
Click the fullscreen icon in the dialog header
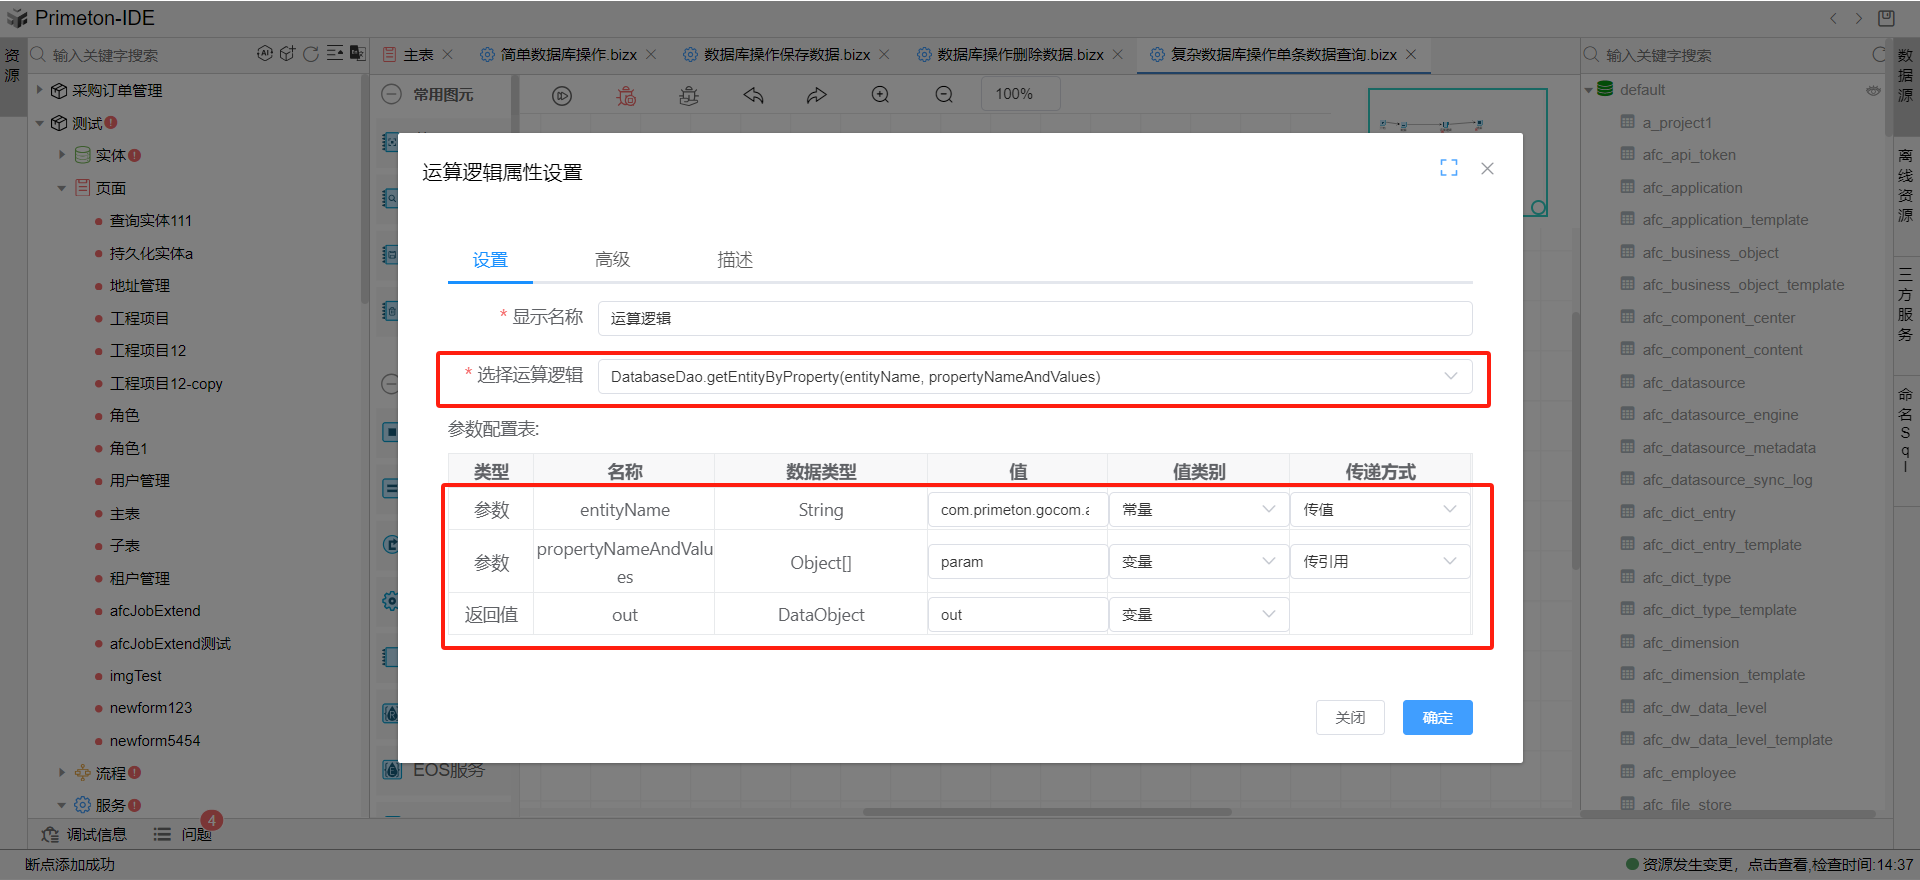click(x=1448, y=168)
